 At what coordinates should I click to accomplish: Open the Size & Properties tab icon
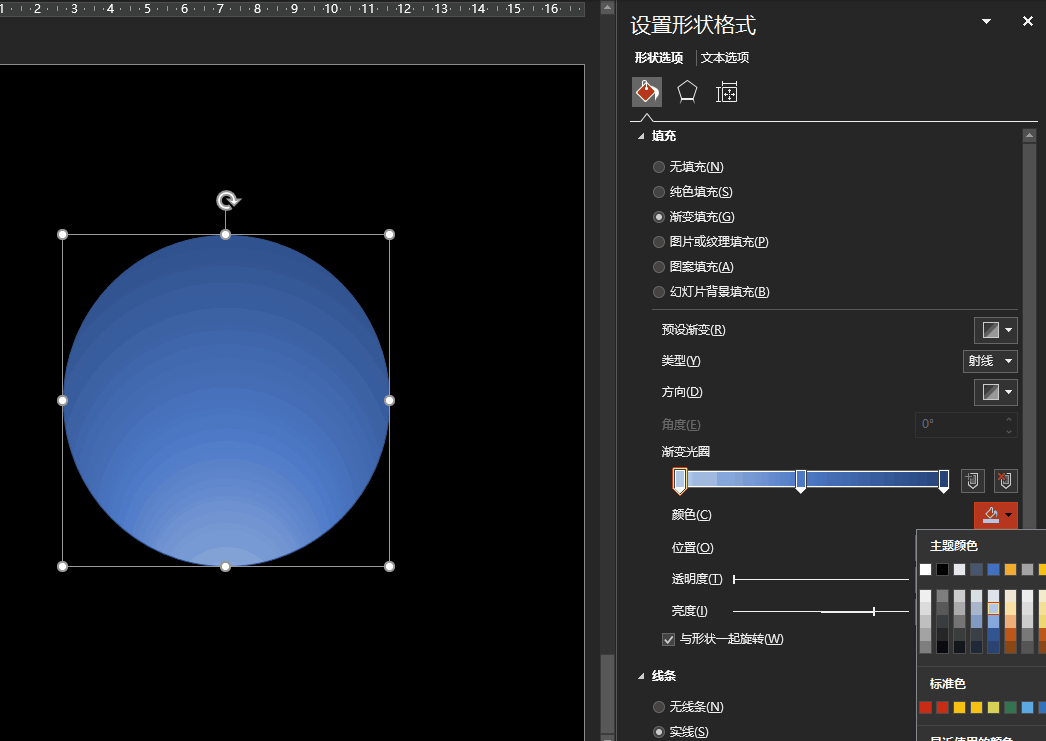pos(726,92)
